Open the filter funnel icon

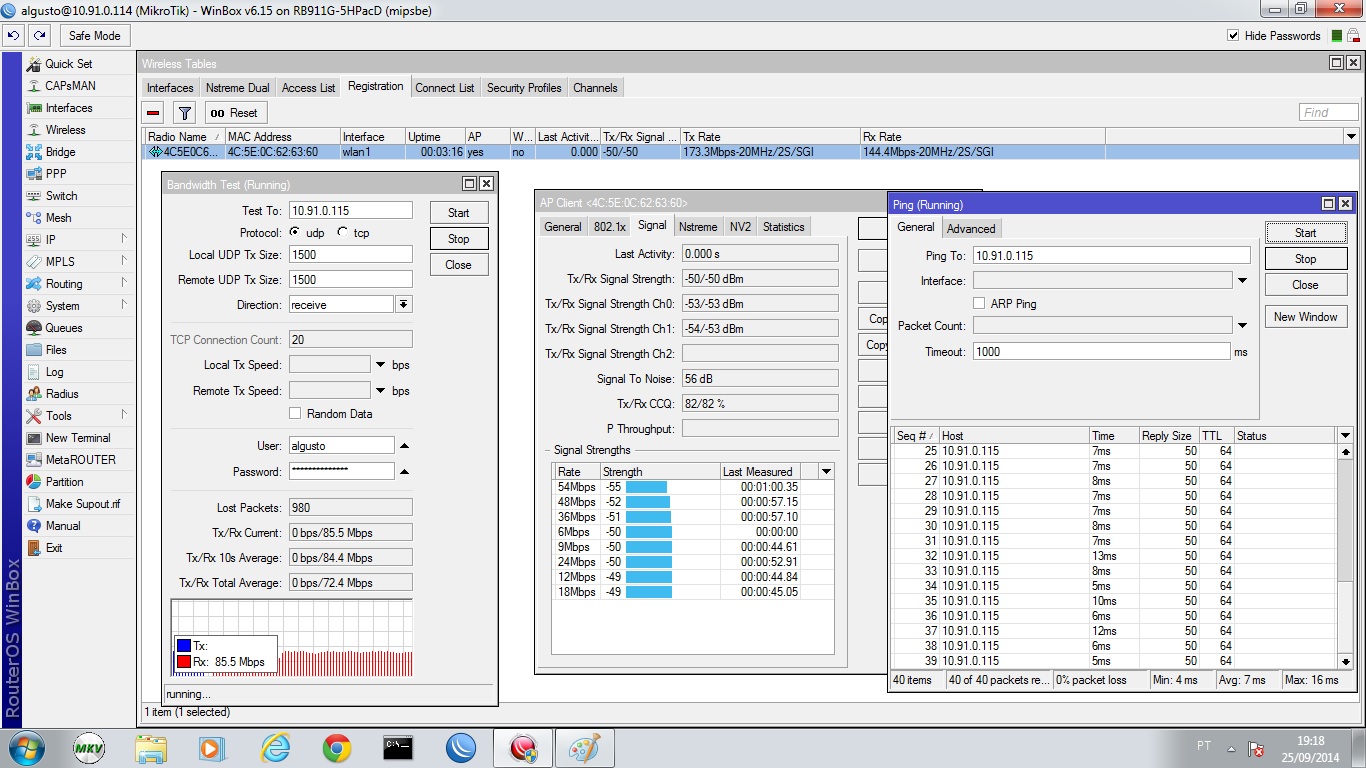184,113
